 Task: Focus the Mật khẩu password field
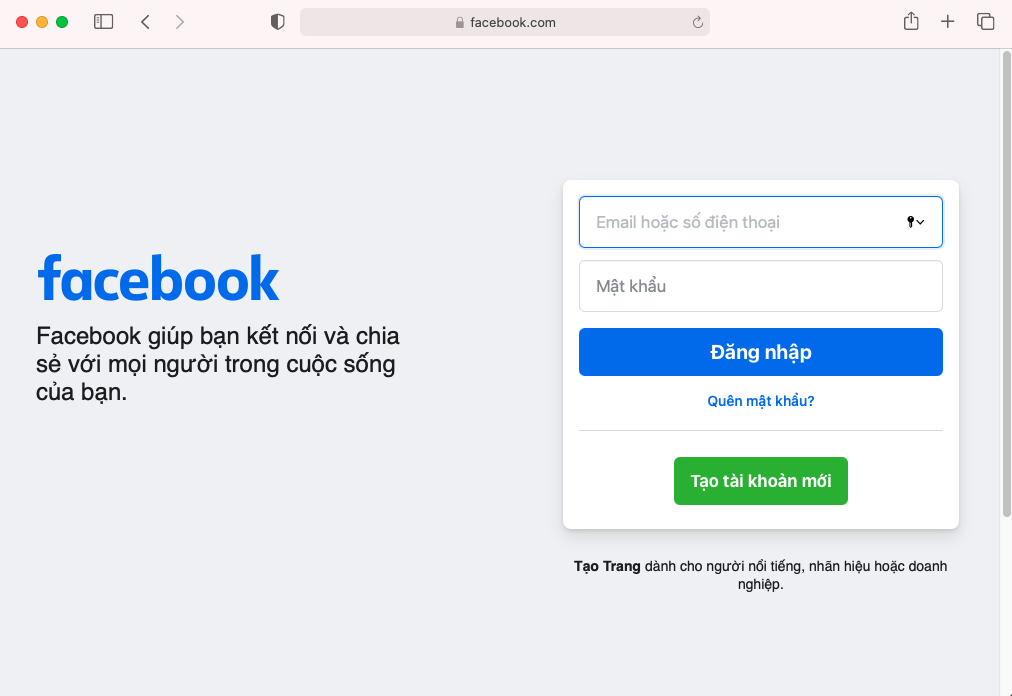click(760, 286)
